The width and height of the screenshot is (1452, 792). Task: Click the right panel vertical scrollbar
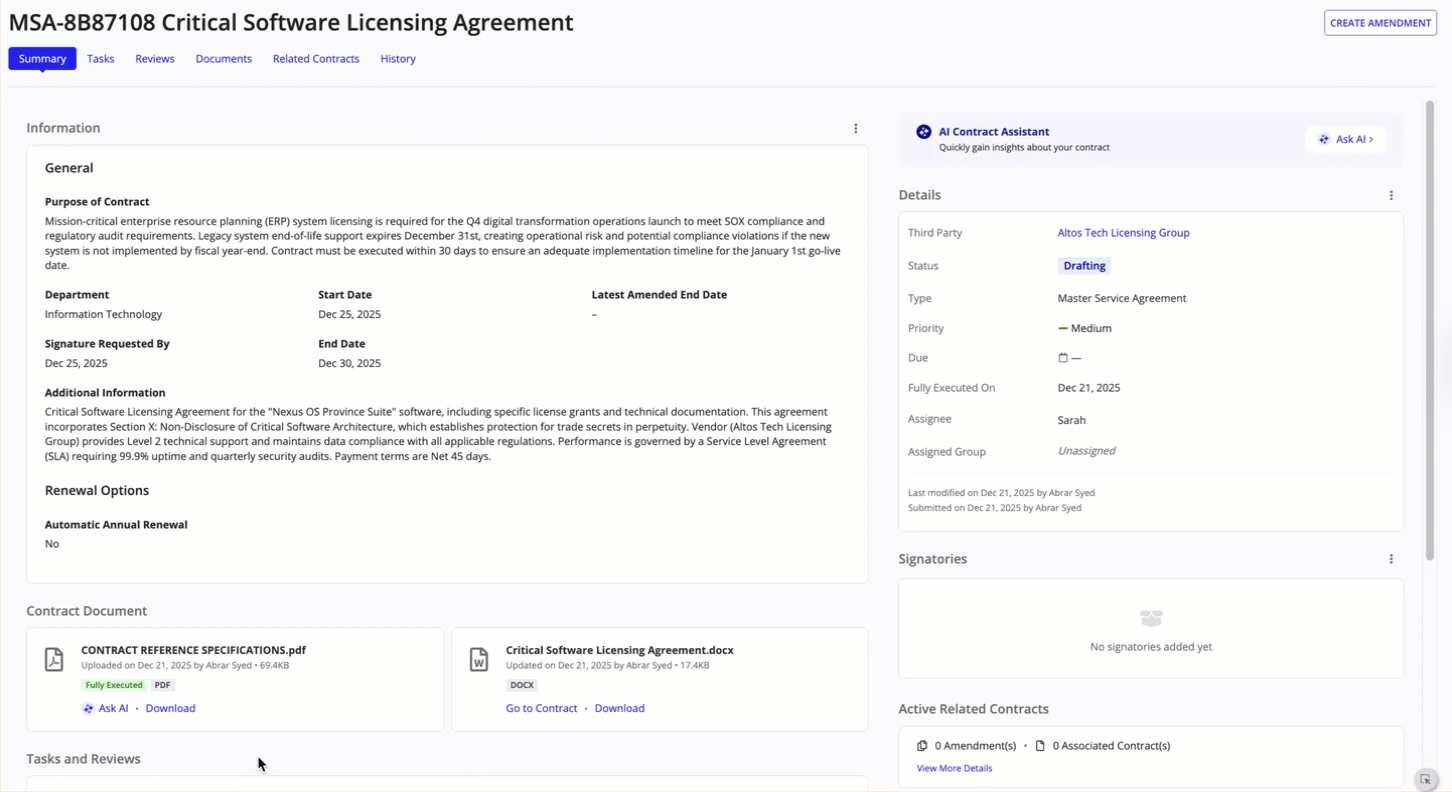(x=1430, y=330)
